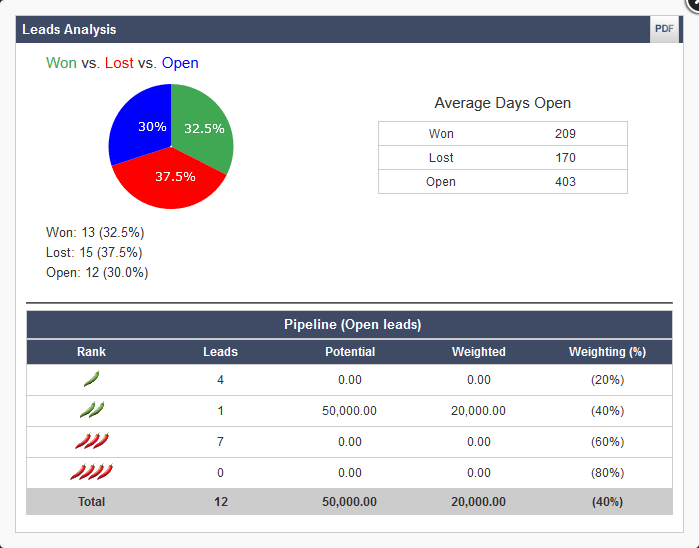Click the Leads column header
Viewport: 699px width, 548px height.
[220, 352]
